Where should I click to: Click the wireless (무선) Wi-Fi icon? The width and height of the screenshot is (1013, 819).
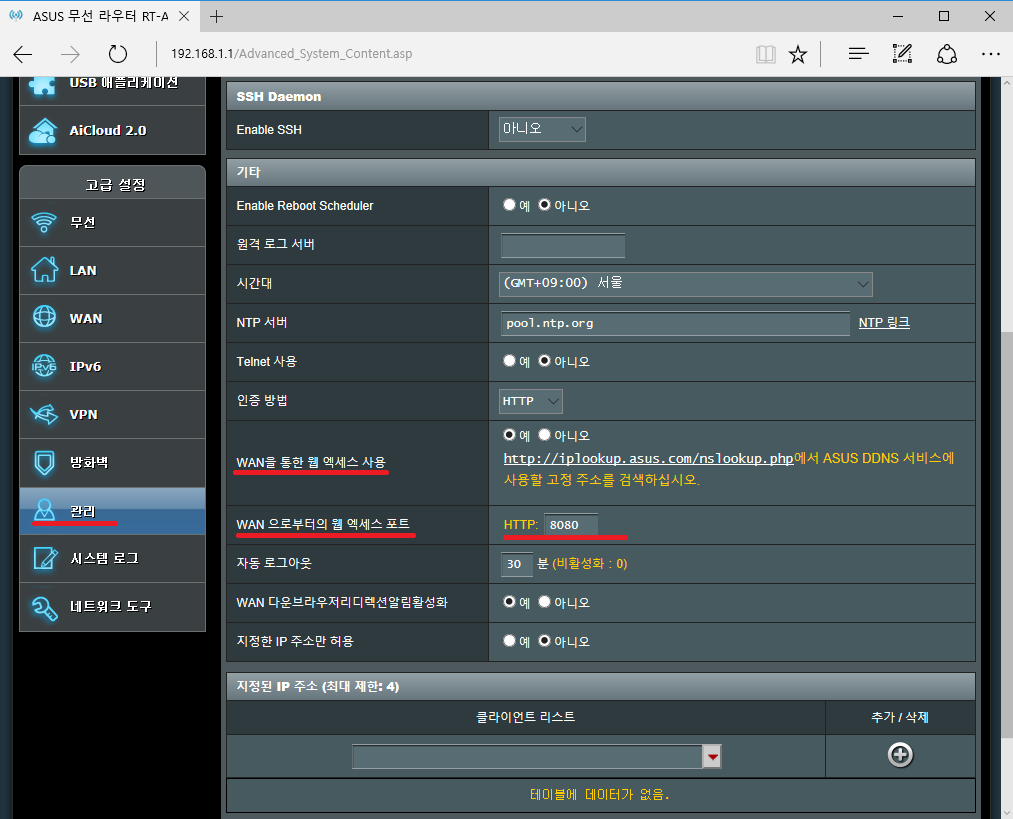tap(44, 222)
